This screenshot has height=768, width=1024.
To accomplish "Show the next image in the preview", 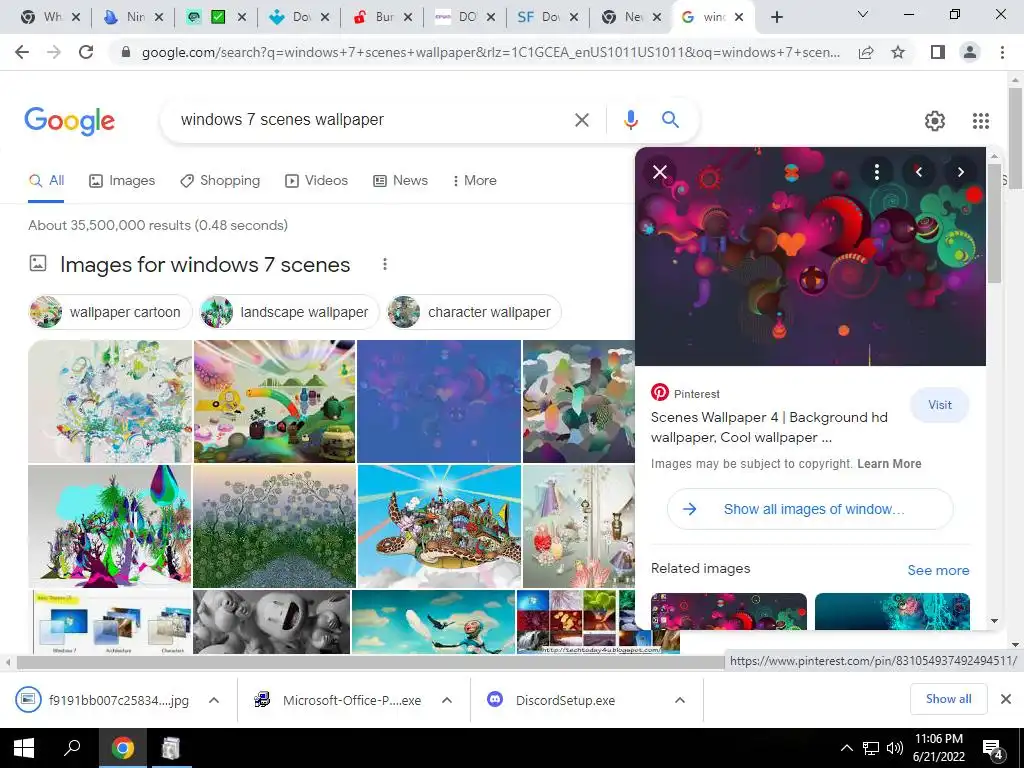I will [x=960, y=172].
